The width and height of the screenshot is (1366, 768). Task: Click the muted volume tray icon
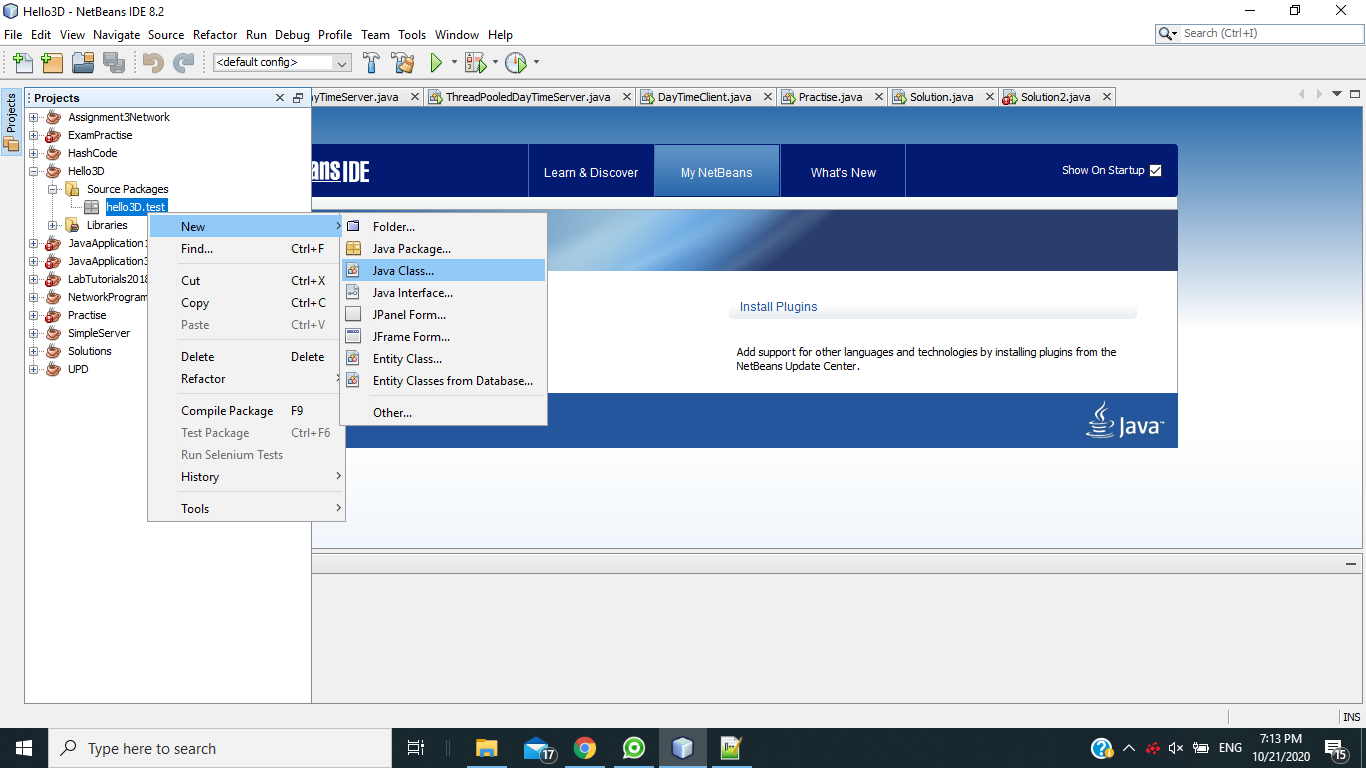coord(1176,748)
